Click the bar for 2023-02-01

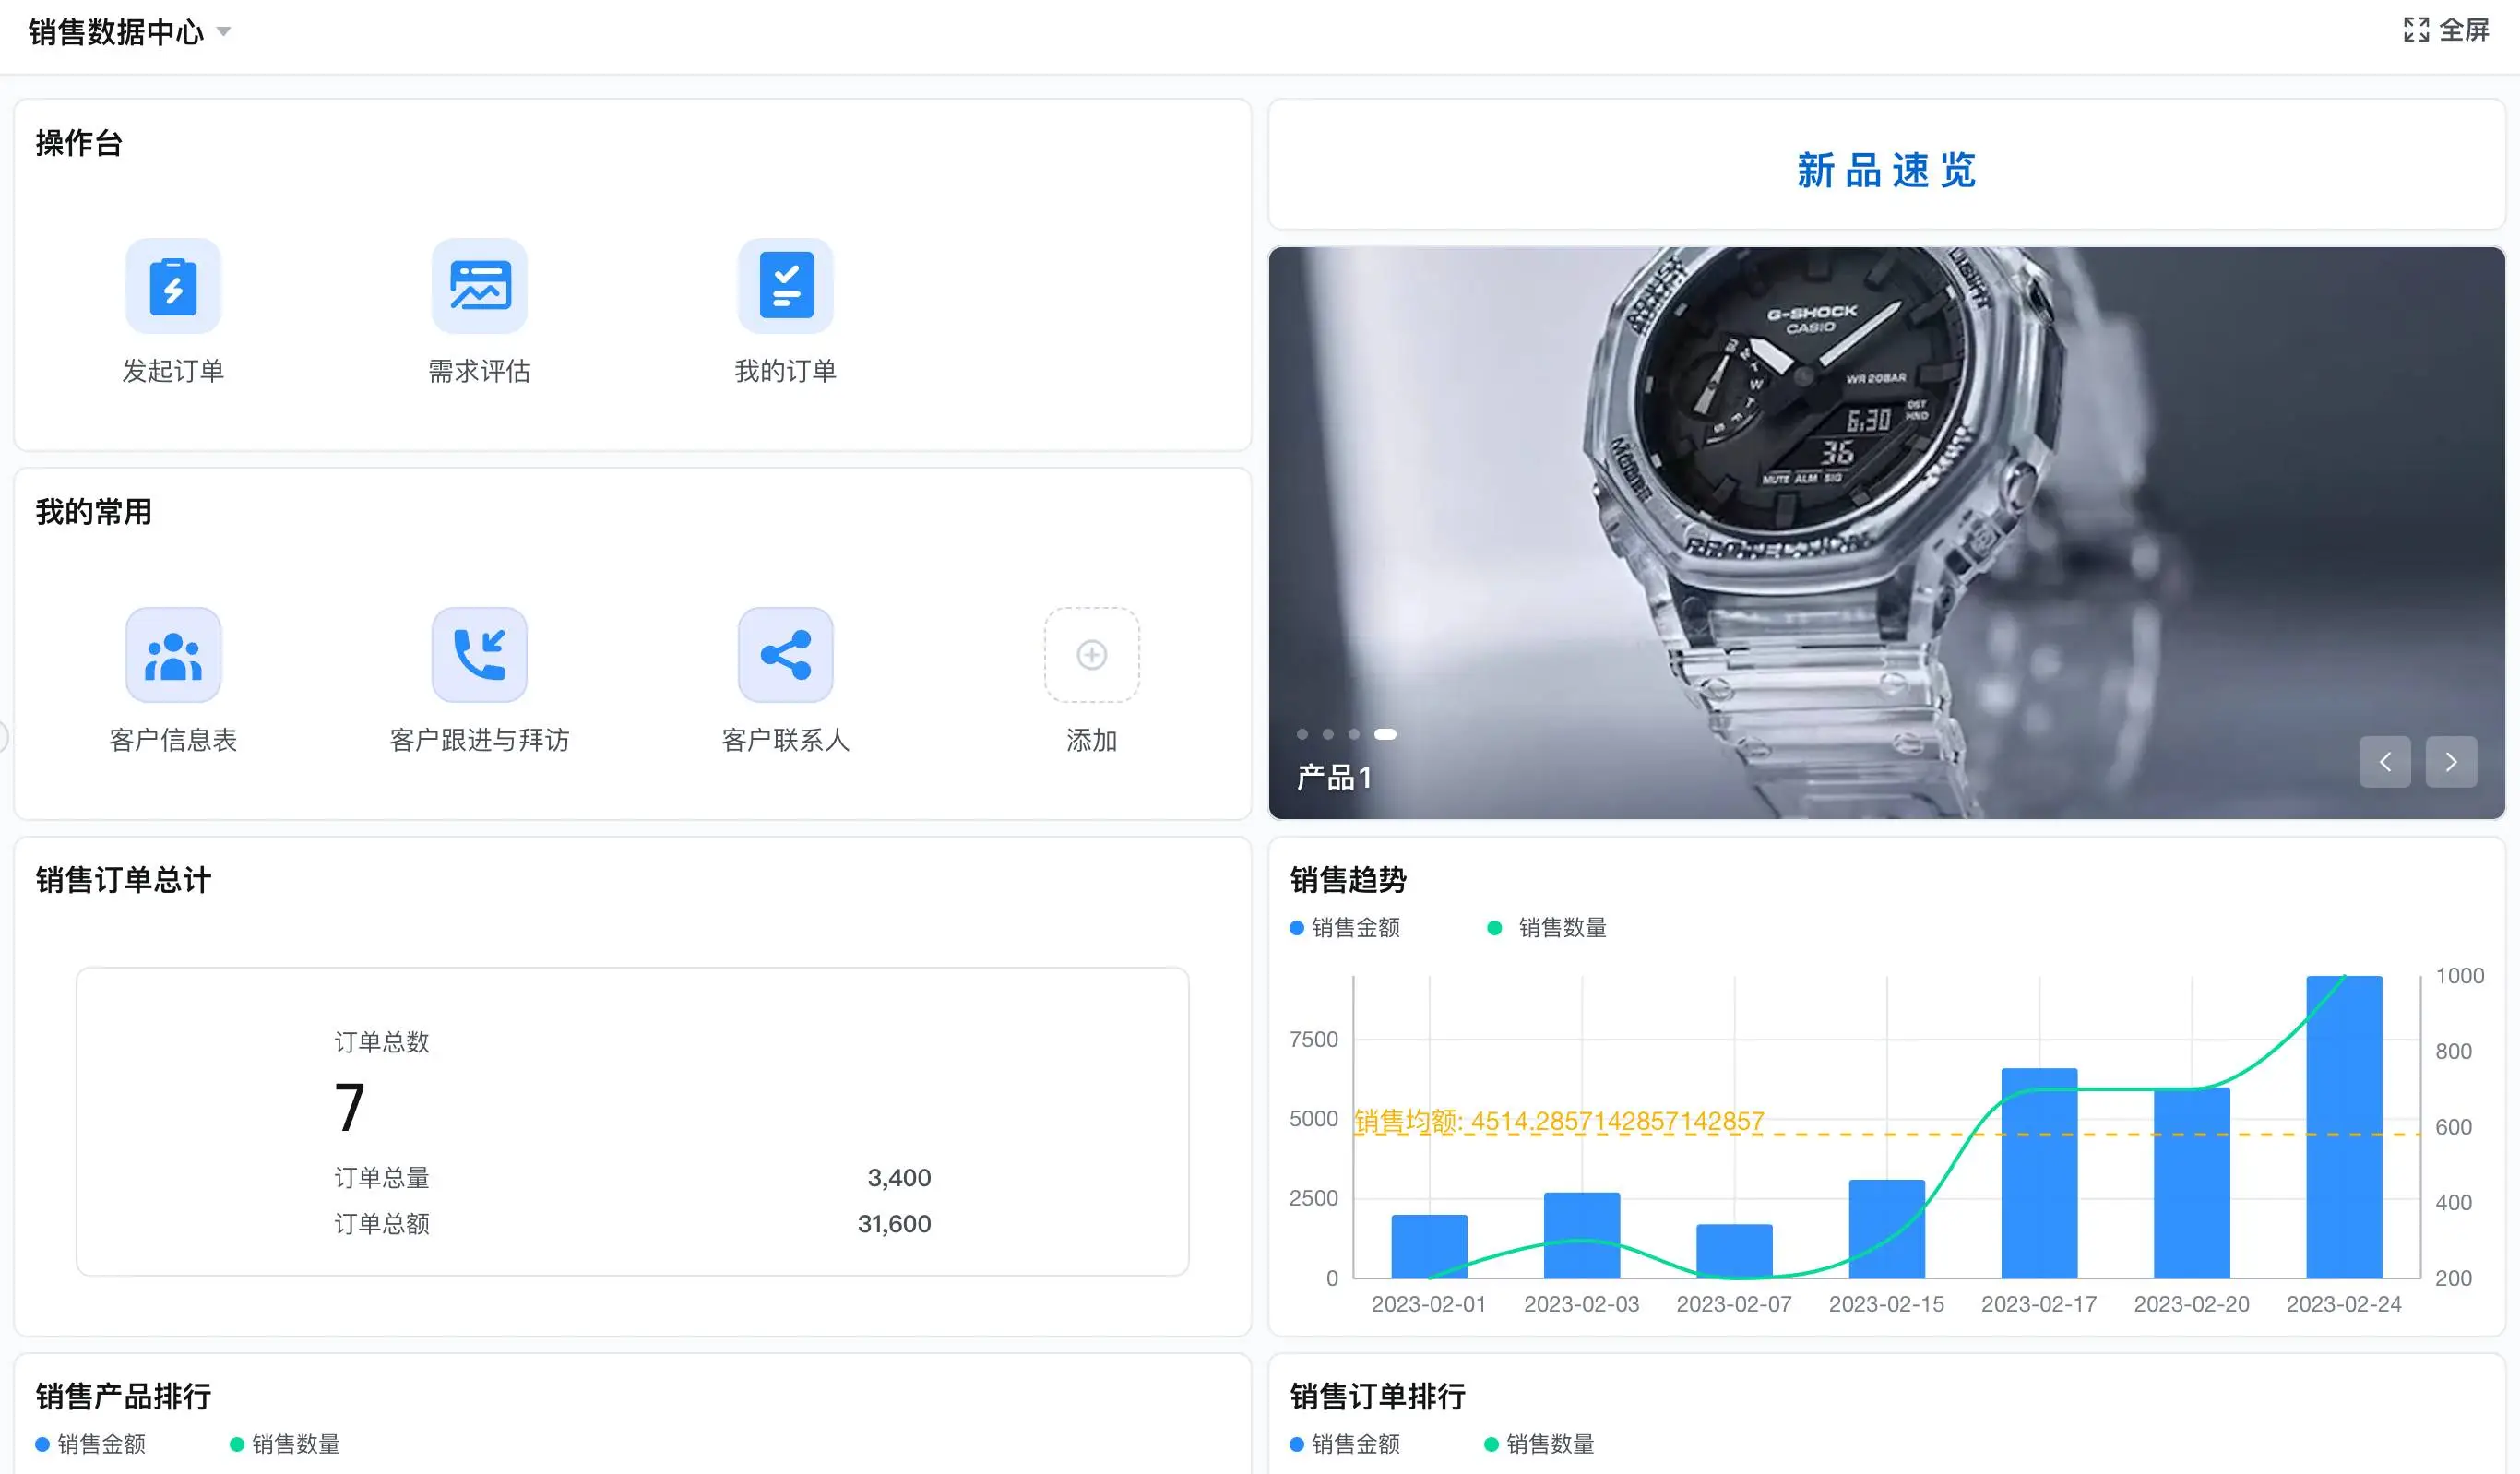coord(1429,1246)
